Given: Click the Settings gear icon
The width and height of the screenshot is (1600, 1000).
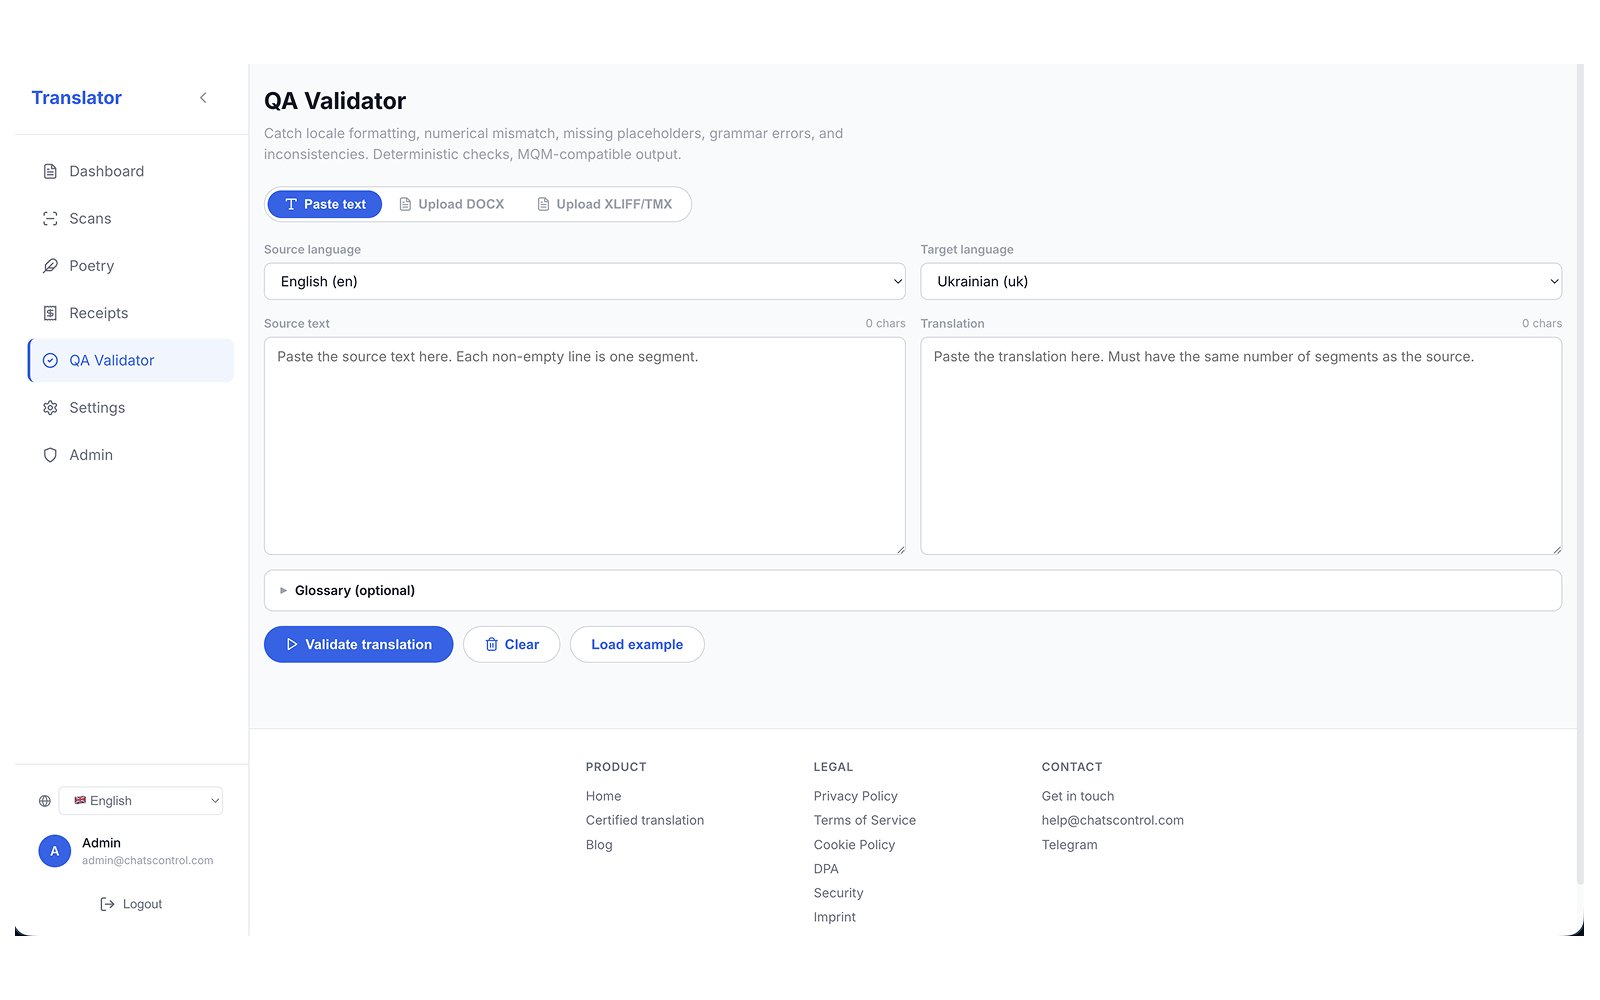Looking at the screenshot, I should point(50,408).
